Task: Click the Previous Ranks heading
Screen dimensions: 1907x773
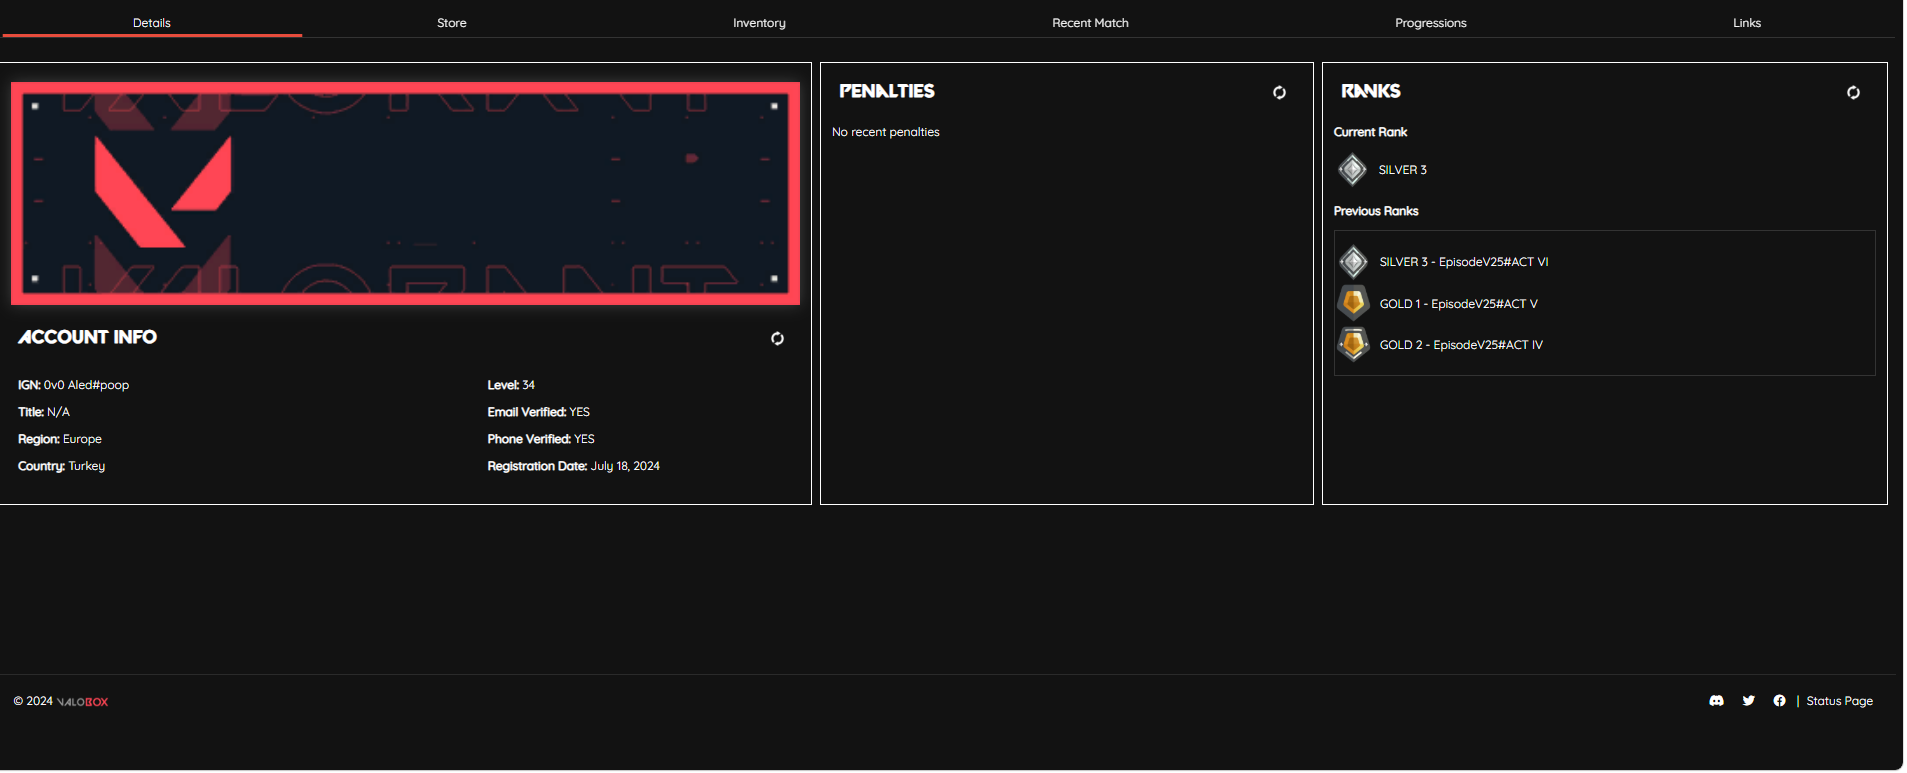Action: coord(1376,211)
